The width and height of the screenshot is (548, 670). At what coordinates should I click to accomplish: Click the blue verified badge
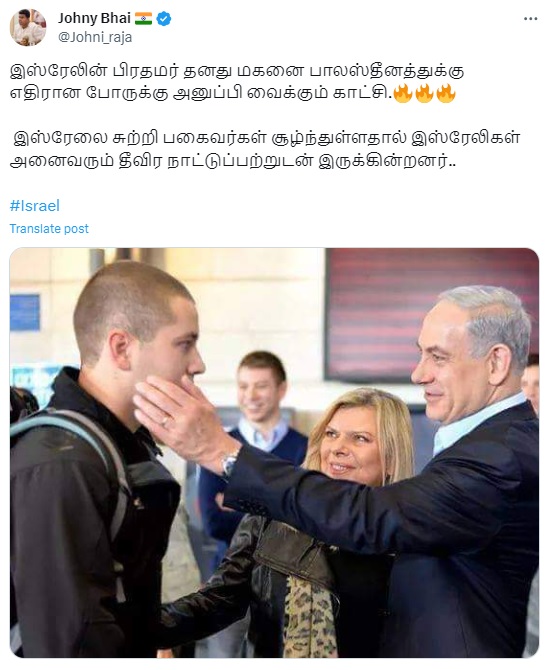pyautogui.click(x=164, y=18)
